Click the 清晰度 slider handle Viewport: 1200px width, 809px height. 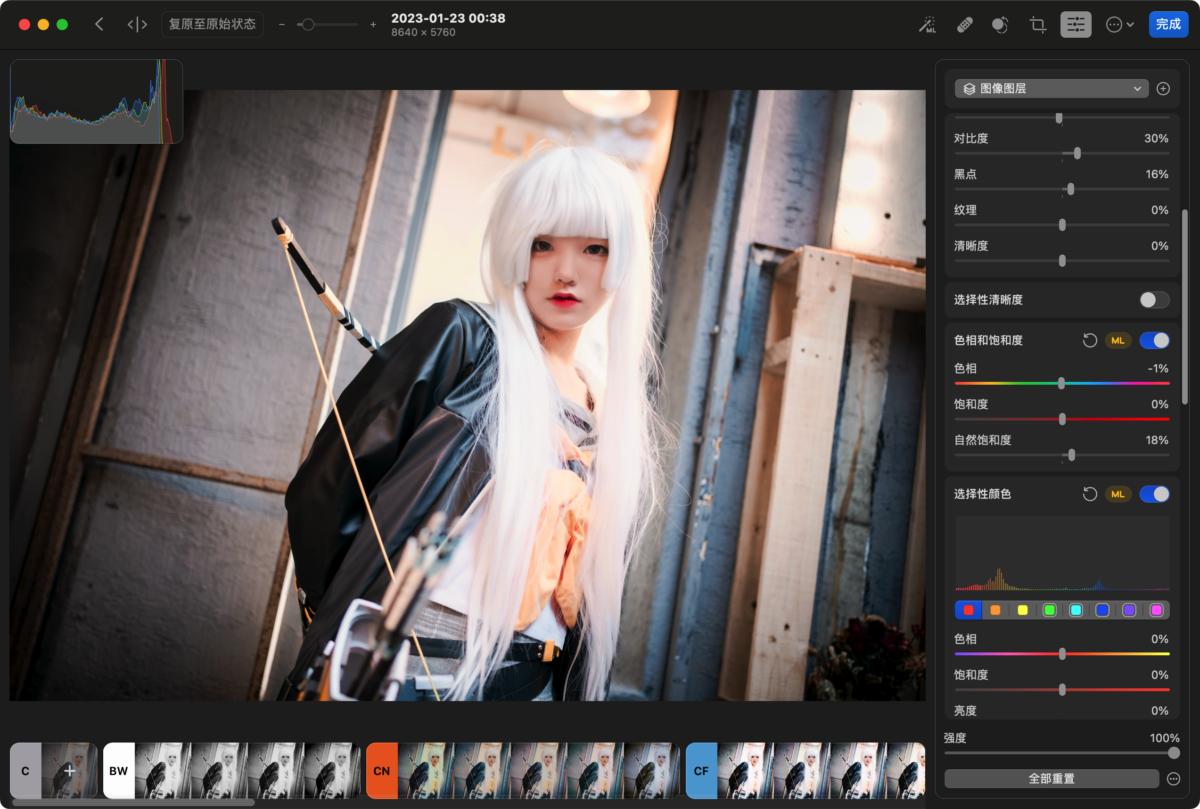point(1062,261)
